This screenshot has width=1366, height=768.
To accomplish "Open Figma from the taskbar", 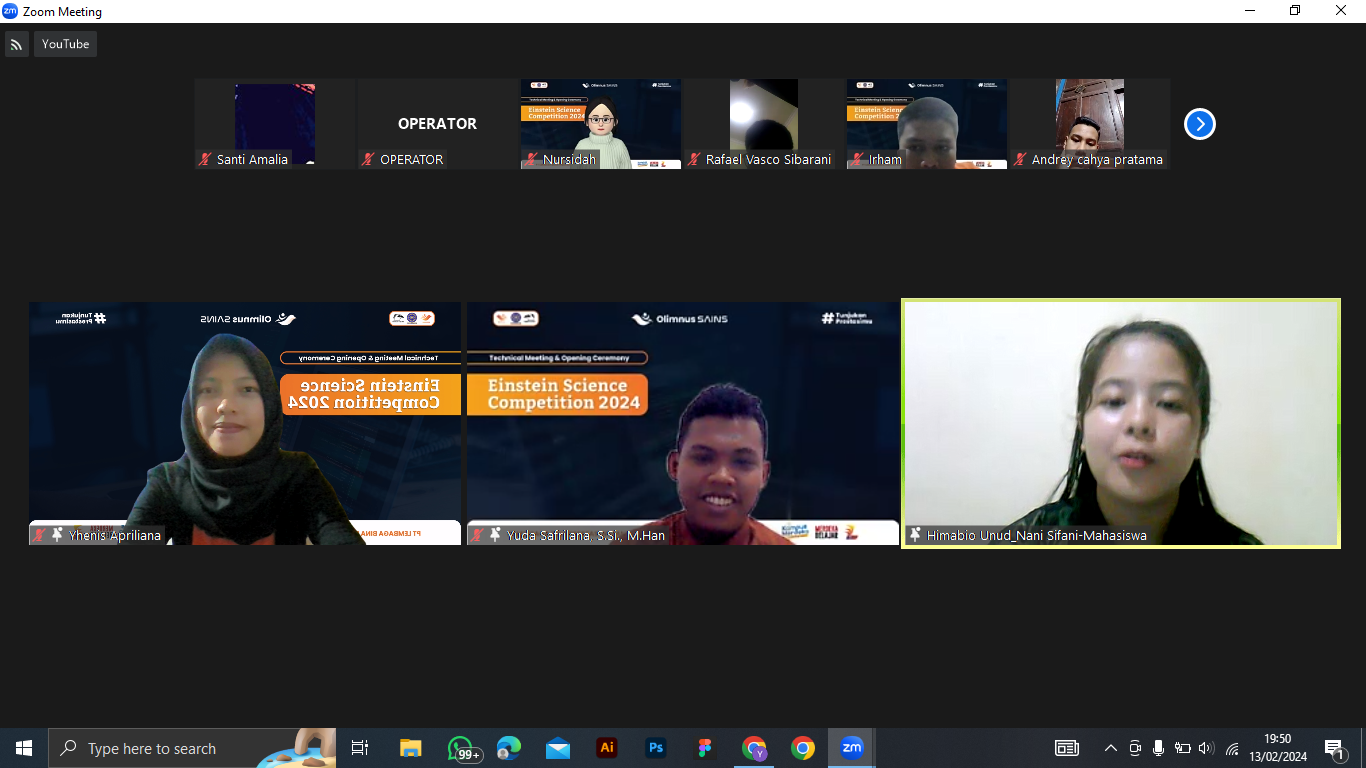I will point(705,748).
